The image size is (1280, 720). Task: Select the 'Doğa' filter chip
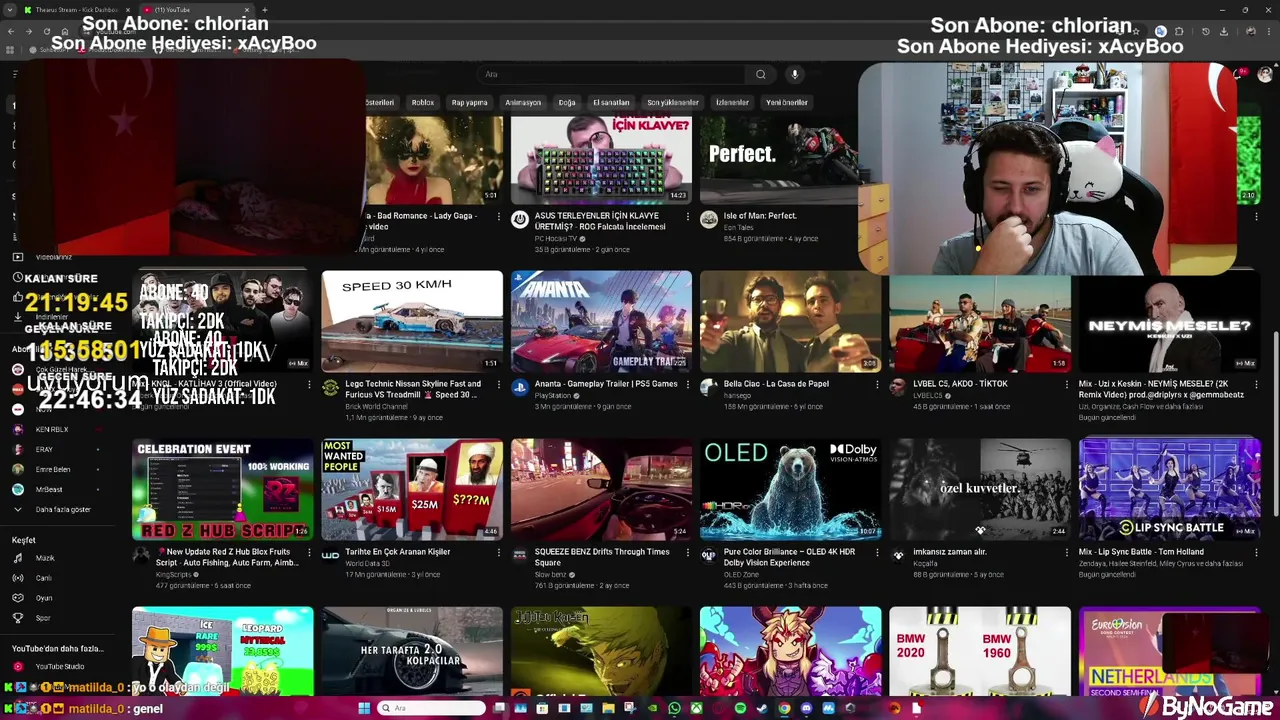tap(567, 102)
